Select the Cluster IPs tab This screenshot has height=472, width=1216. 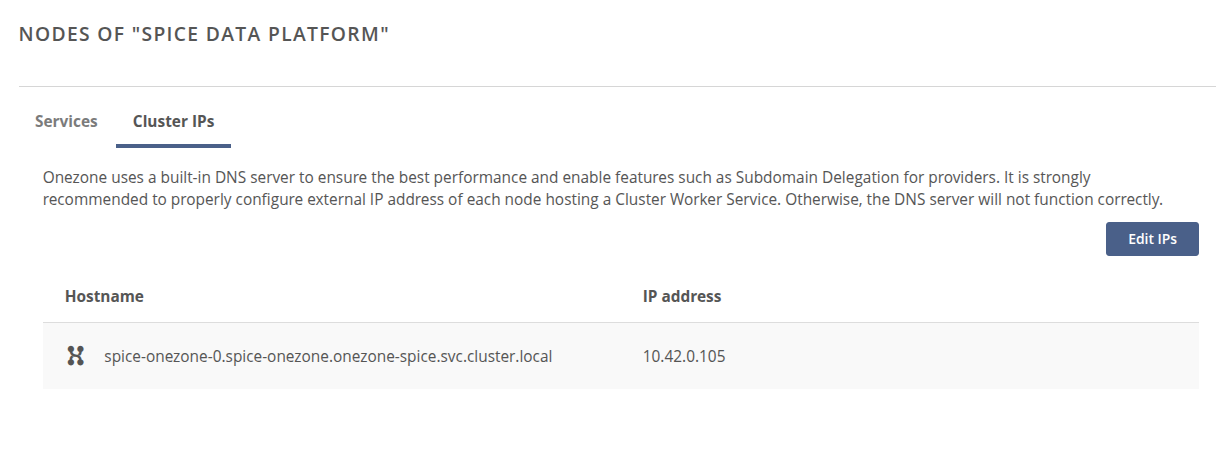[173, 121]
